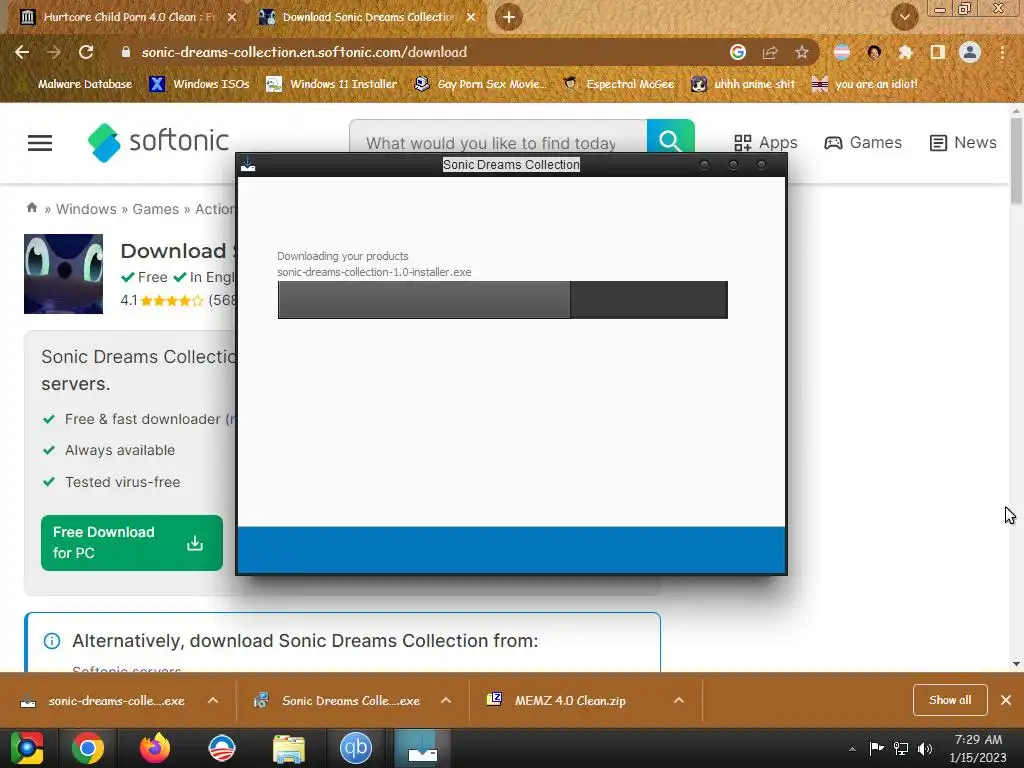Open the uhhh anime shit bookmark

[744, 84]
